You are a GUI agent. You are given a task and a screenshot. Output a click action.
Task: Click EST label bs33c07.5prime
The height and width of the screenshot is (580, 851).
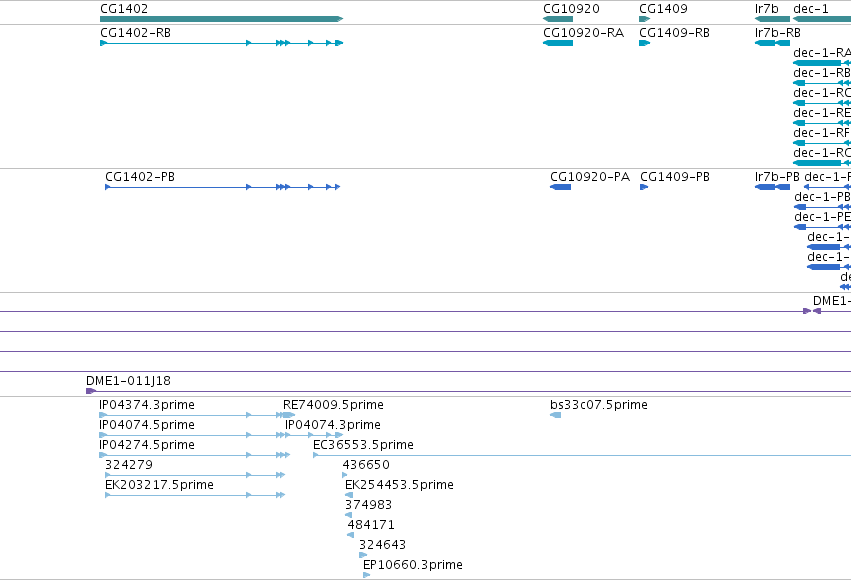pyautogui.click(x=599, y=405)
